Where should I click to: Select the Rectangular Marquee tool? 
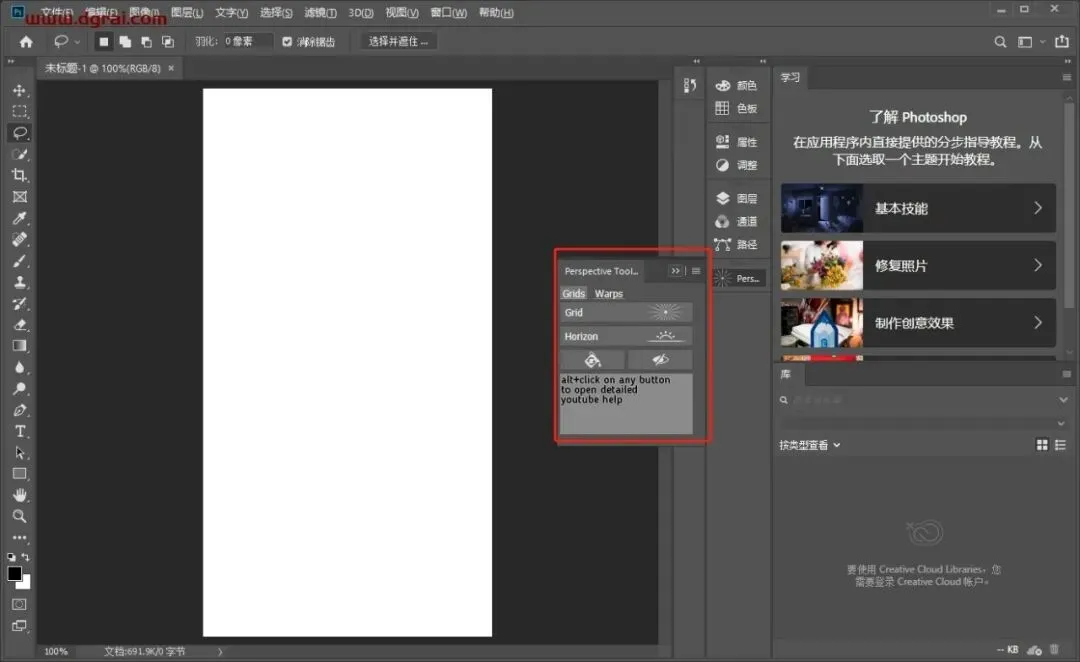19,112
